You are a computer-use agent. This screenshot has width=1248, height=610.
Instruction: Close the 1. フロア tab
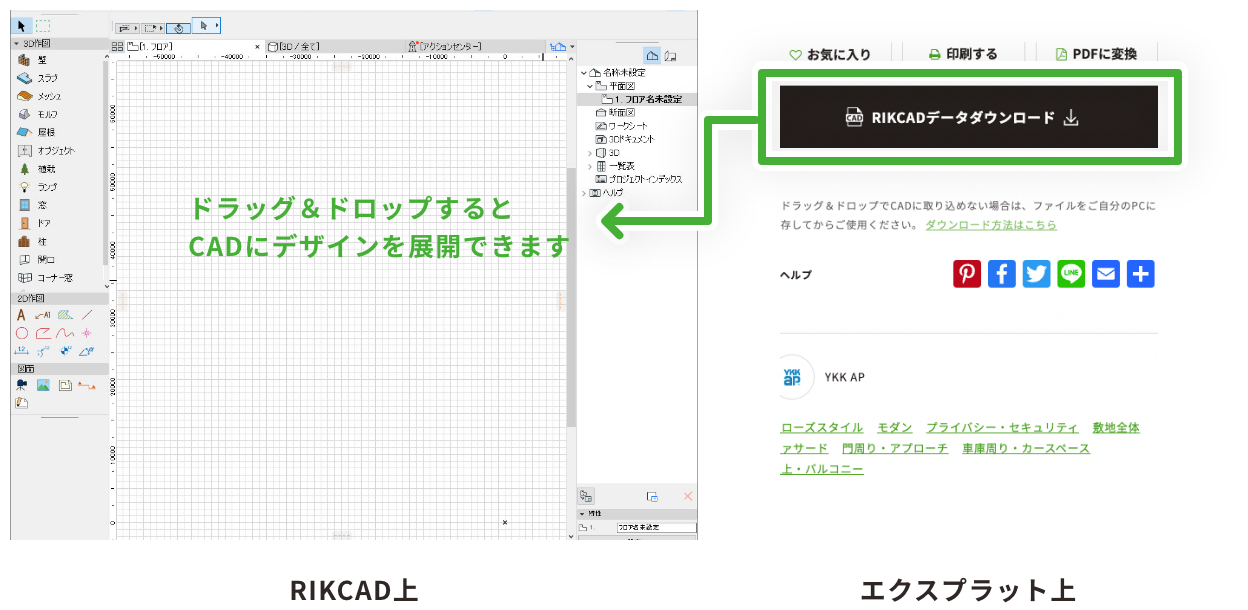click(x=257, y=46)
